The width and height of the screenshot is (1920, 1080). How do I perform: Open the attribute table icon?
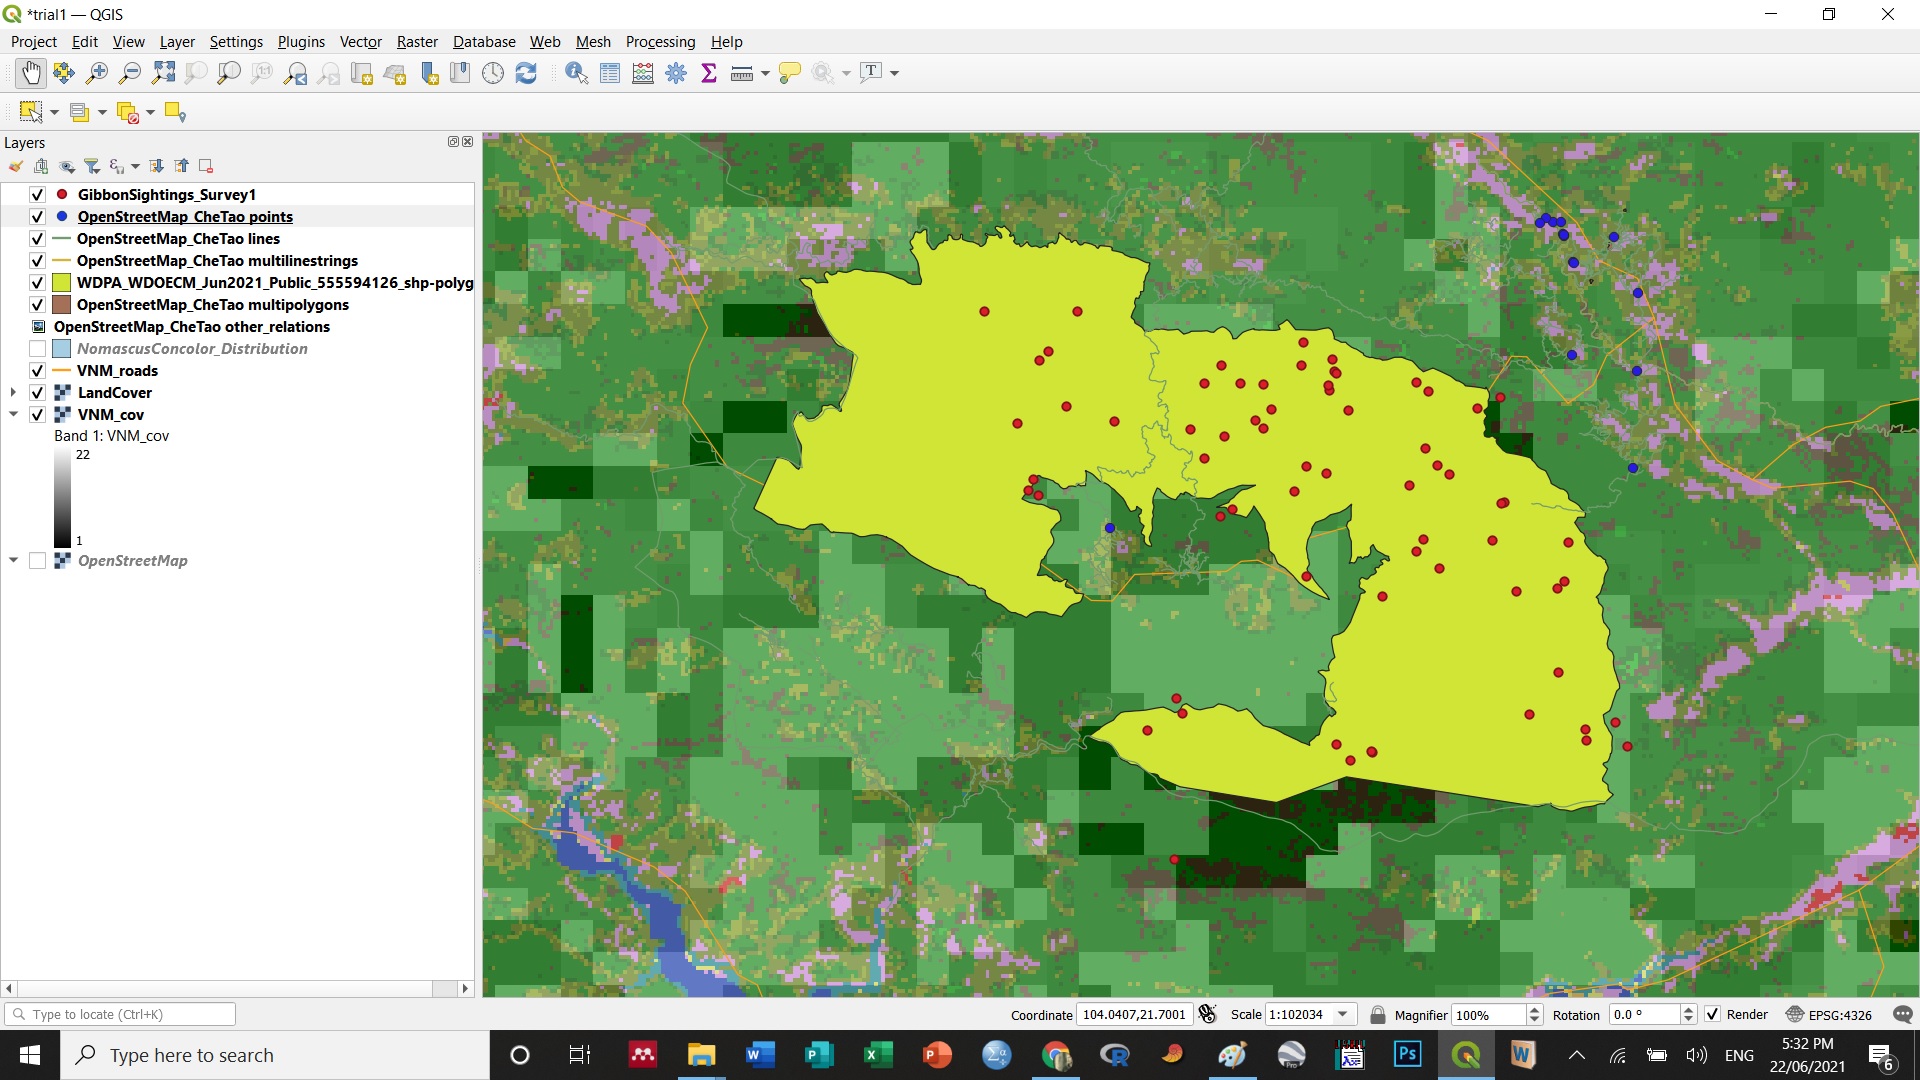click(x=610, y=73)
